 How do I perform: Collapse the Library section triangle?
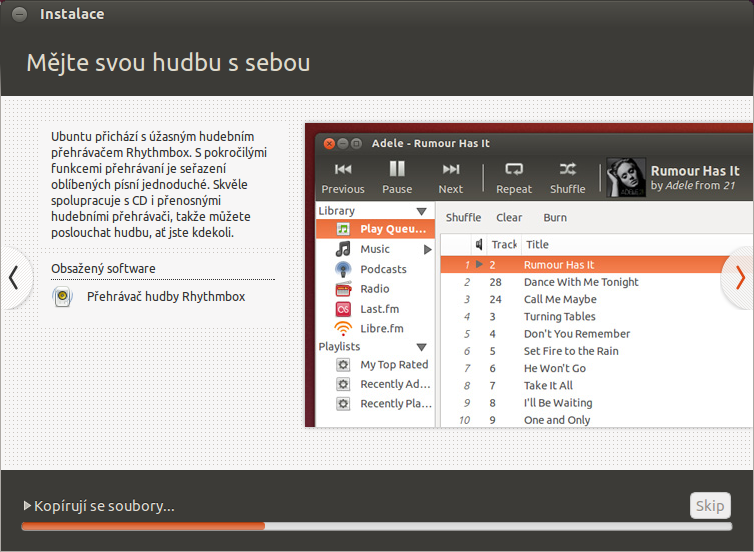(x=422, y=212)
